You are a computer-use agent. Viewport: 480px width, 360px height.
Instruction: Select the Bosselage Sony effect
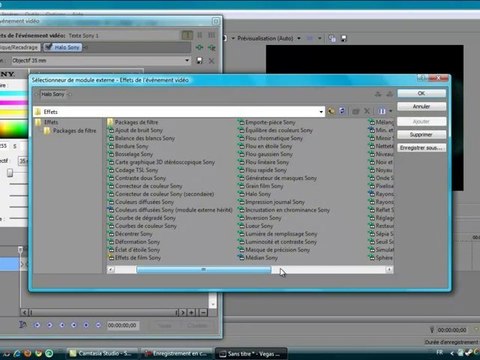pyautogui.click(x=134, y=154)
